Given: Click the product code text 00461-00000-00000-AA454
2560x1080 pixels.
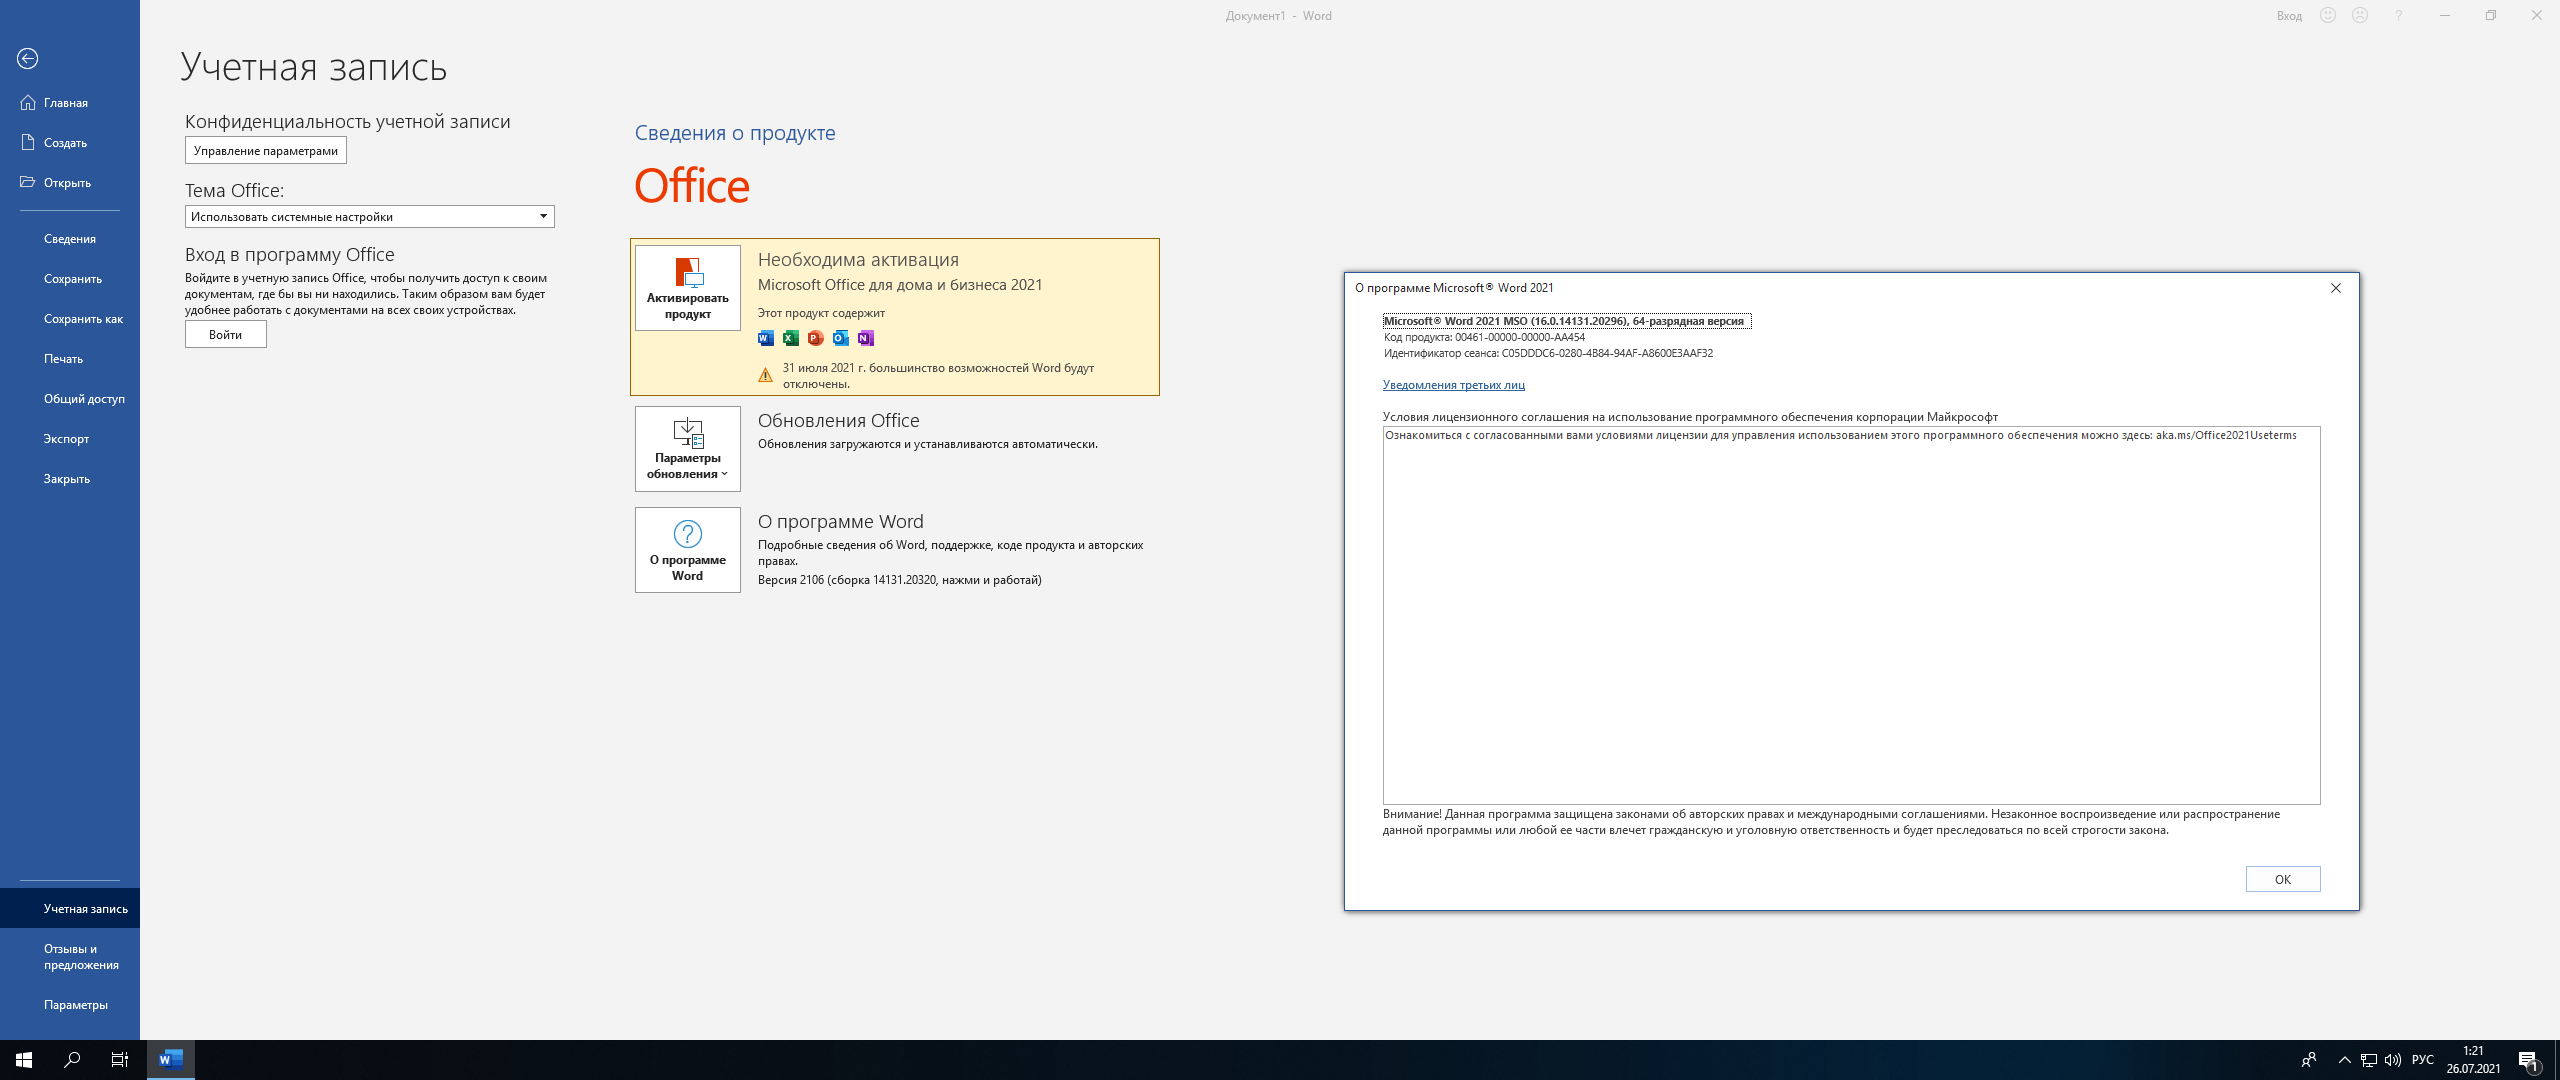Looking at the screenshot, I should tap(1520, 337).
